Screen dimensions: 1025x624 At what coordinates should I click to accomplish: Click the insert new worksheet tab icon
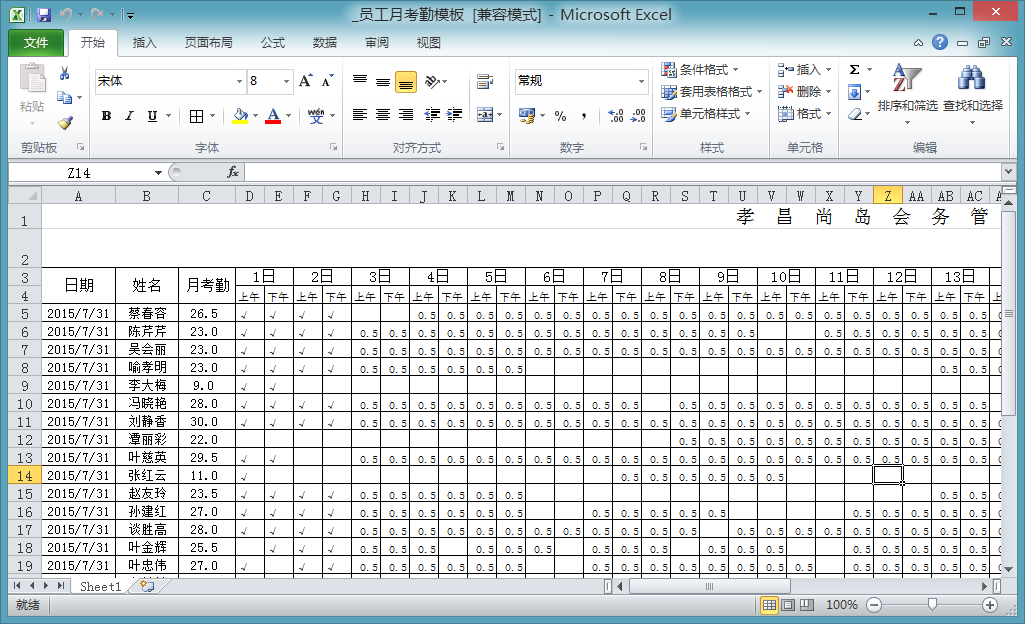147,586
